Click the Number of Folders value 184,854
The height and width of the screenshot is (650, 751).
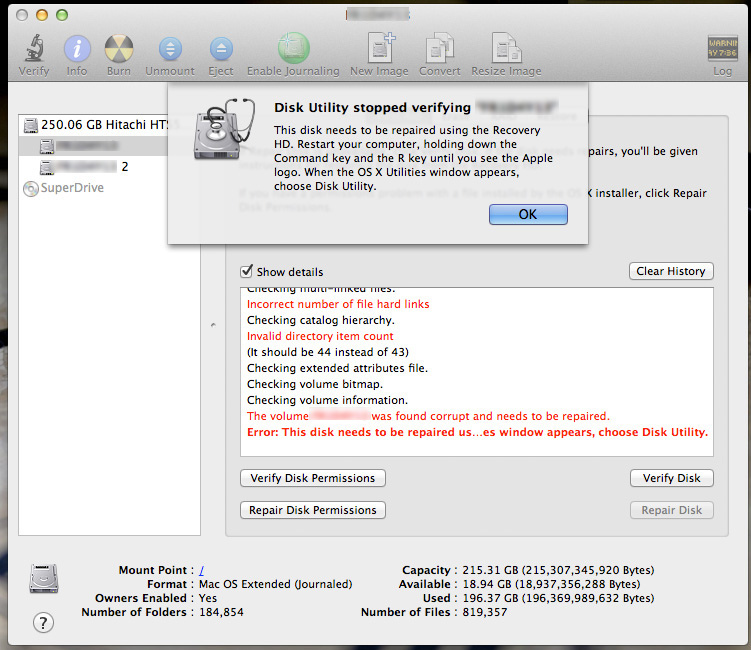[221, 612]
